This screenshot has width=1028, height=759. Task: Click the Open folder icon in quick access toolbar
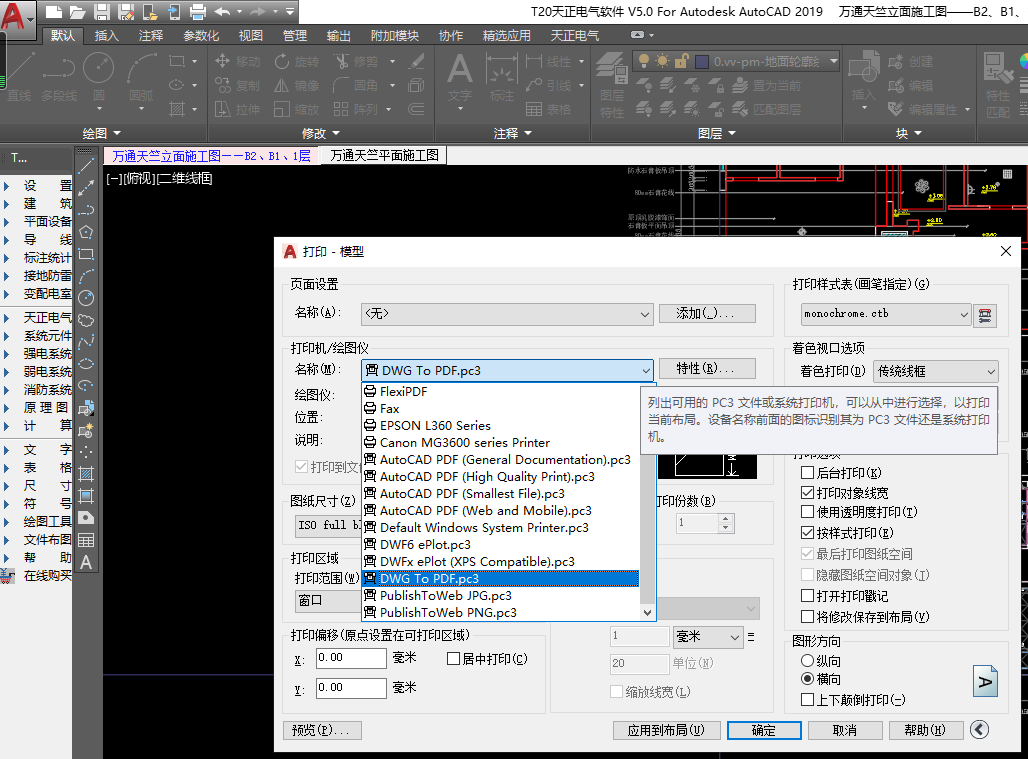tap(77, 11)
